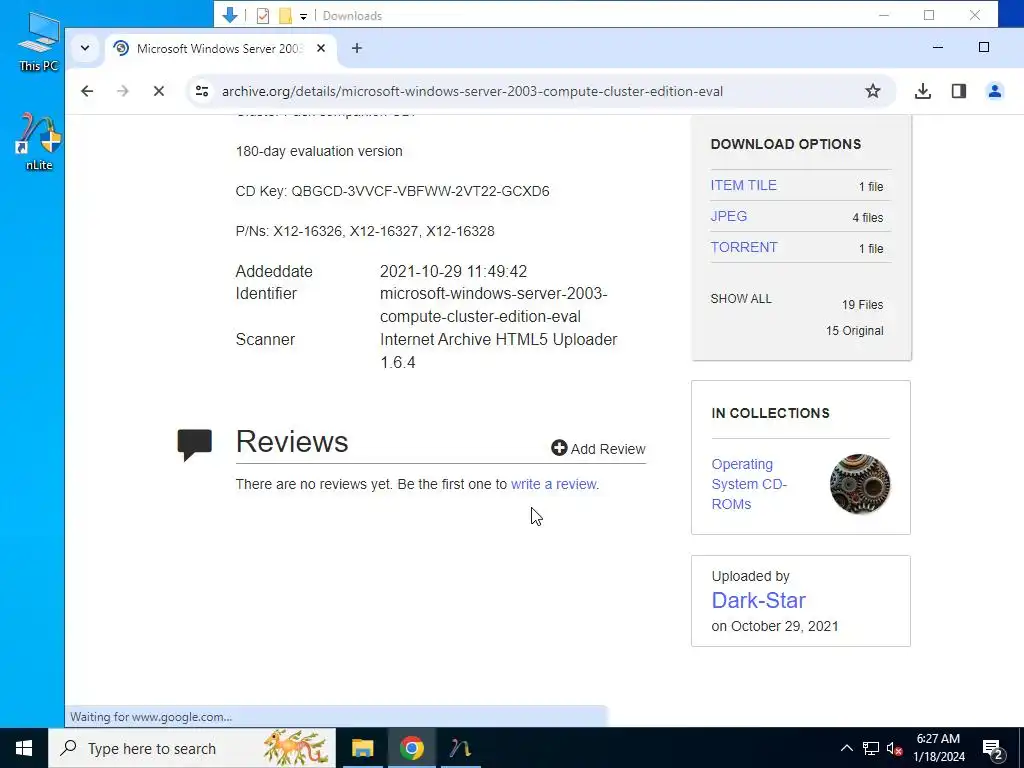Open the clock showing 6:27 AM
Viewport: 1024px width, 768px height.
pos(938,748)
